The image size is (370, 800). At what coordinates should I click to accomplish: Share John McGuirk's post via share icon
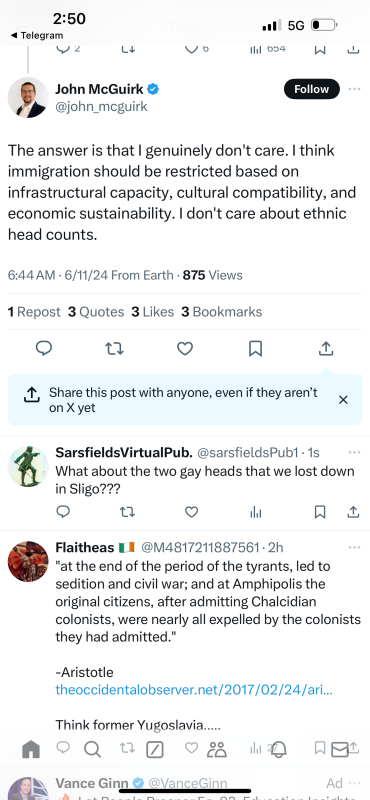tap(326, 348)
